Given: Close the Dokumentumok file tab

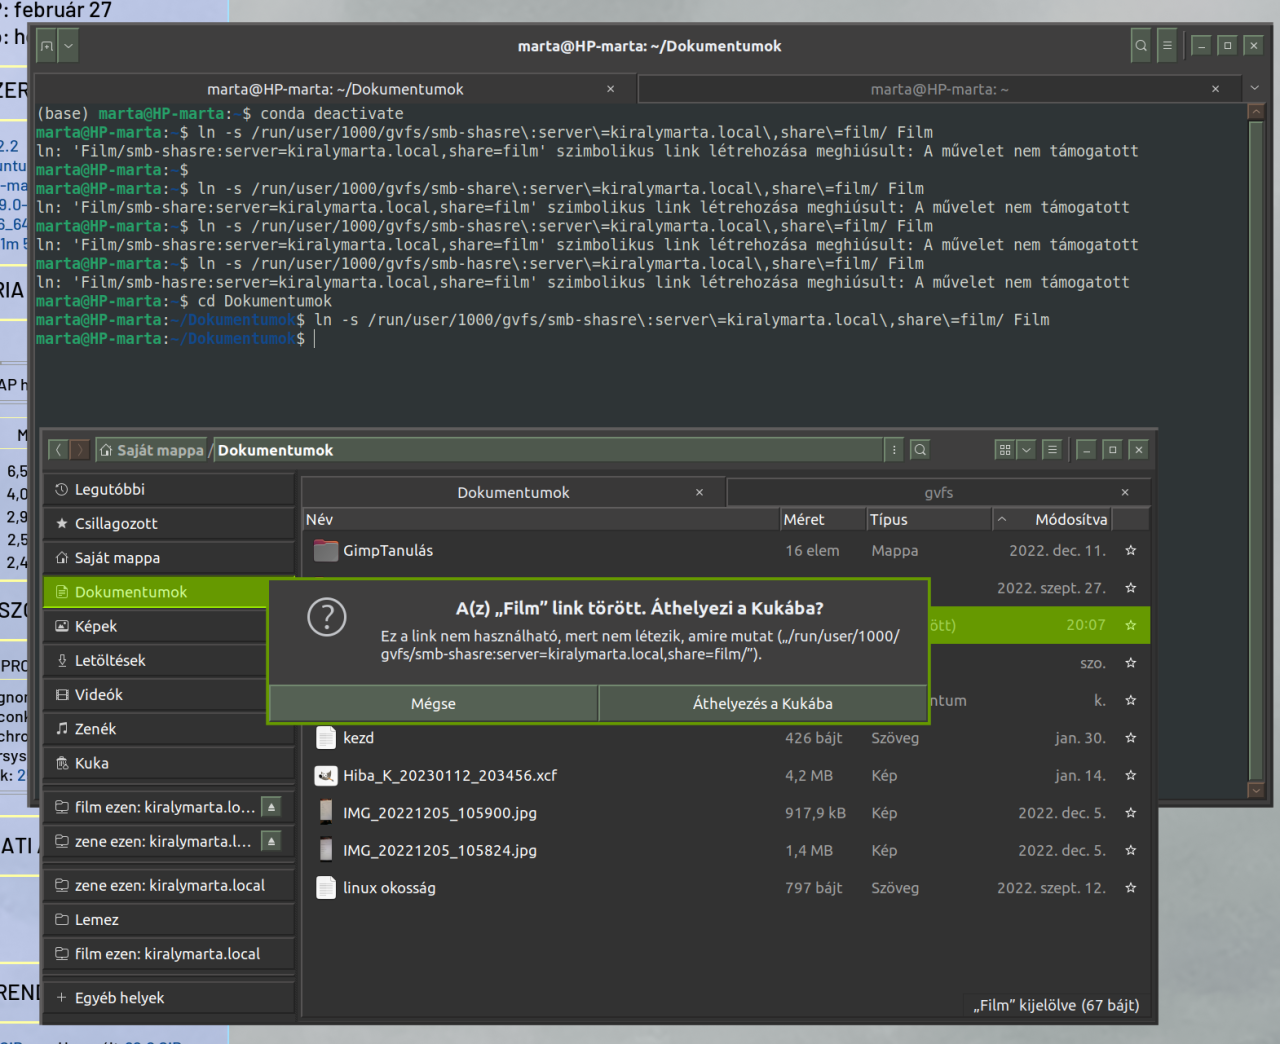Looking at the screenshot, I should coord(700,492).
